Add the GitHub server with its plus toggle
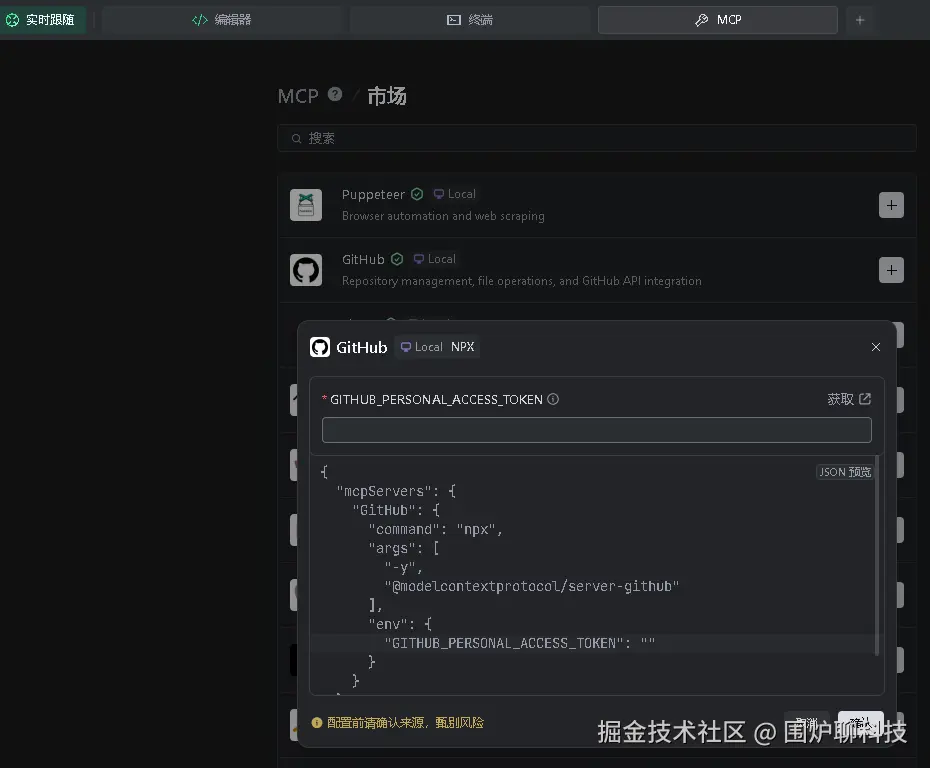930x768 pixels. pyautogui.click(x=891, y=270)
